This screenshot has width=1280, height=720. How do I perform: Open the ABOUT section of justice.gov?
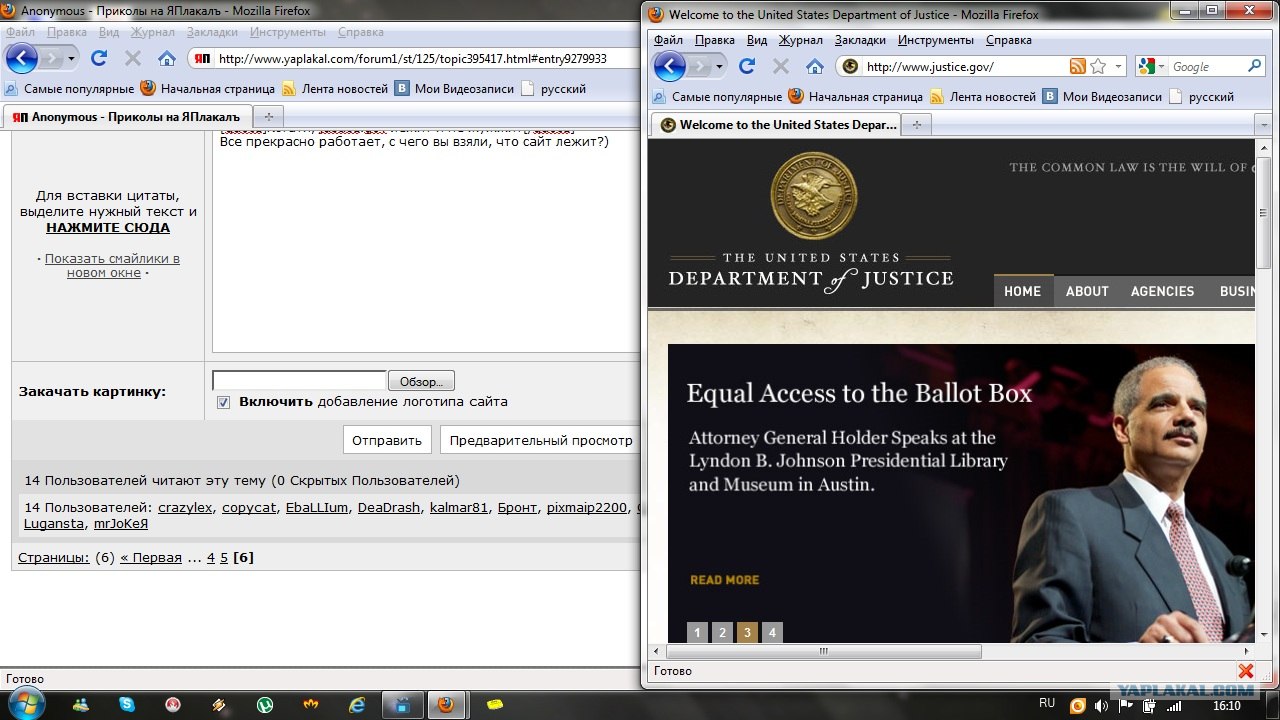pos(1087,291)
